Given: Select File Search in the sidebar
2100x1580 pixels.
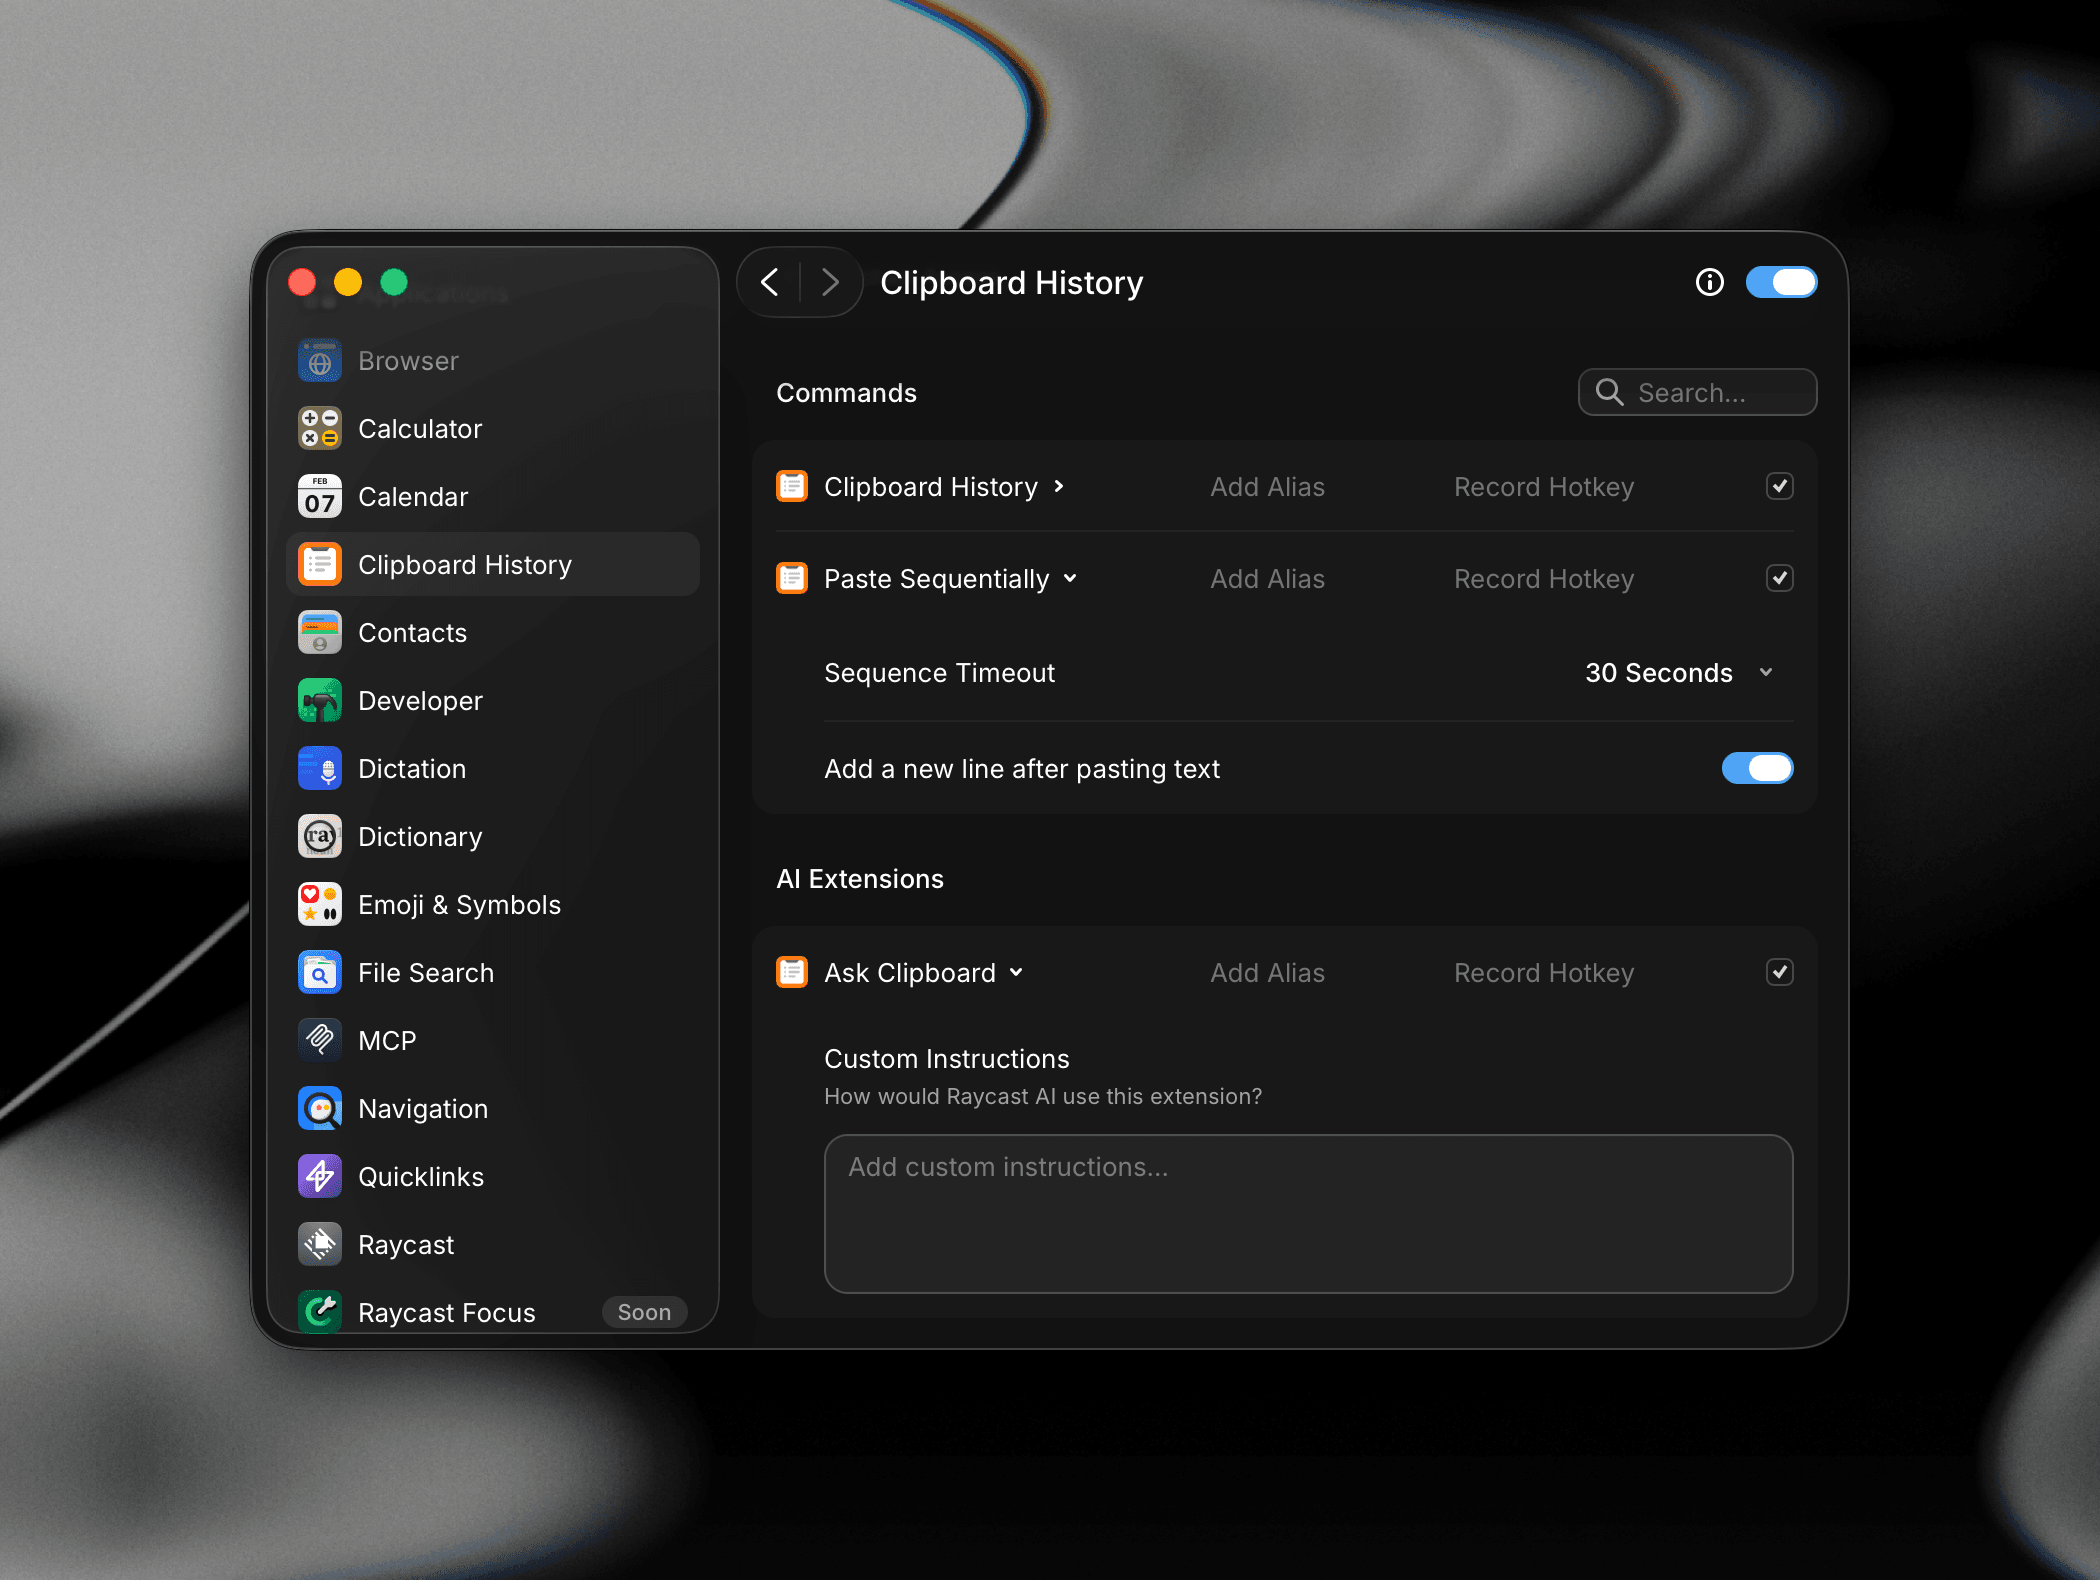Looking at the screenshot, I should coord(493,973).
